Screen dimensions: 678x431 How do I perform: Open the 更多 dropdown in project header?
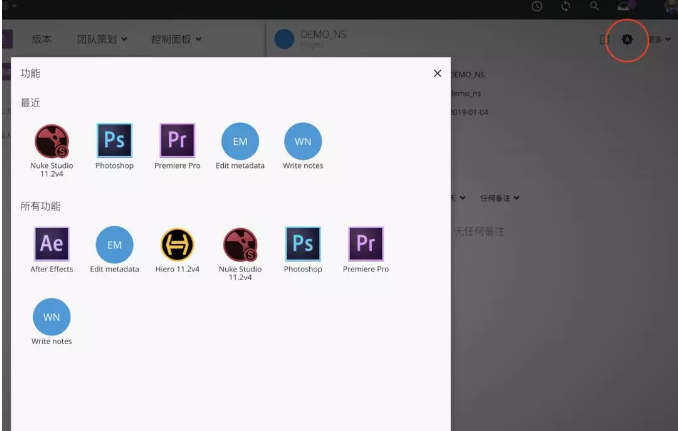click(x=659, y=39)
